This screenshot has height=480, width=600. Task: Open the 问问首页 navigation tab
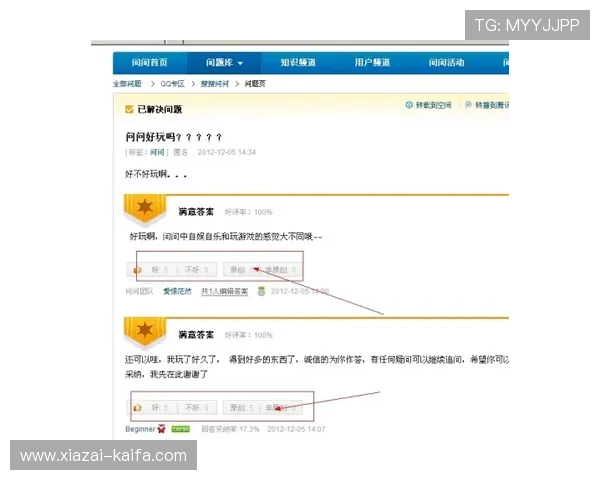click(x=150, y=62)
